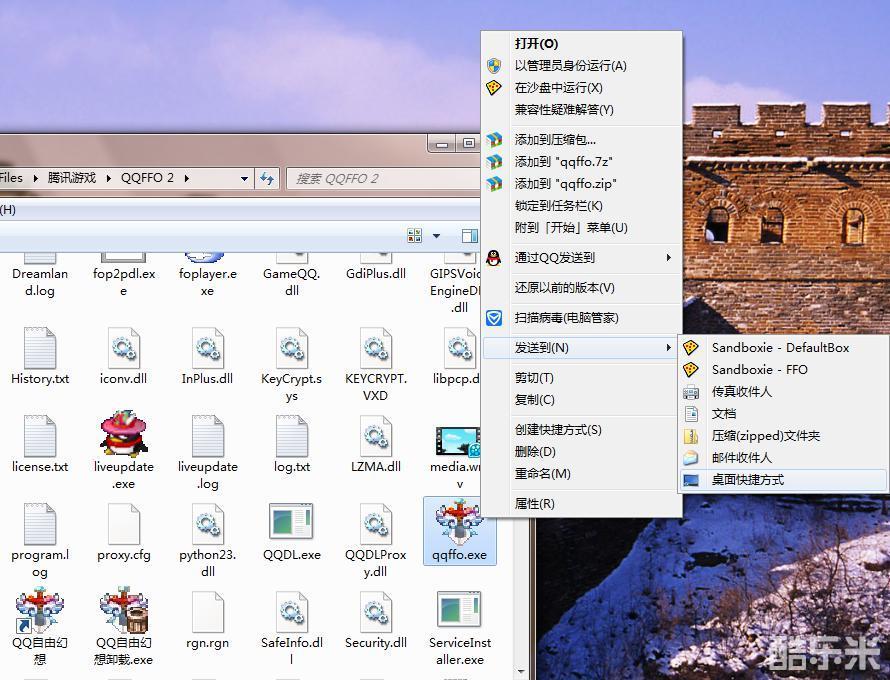Select the QQDLProxy.dll file icon

[x=376, y=524]
